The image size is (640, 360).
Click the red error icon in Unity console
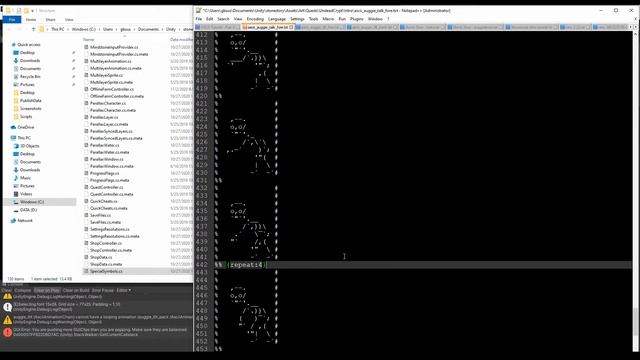point(7,332)
